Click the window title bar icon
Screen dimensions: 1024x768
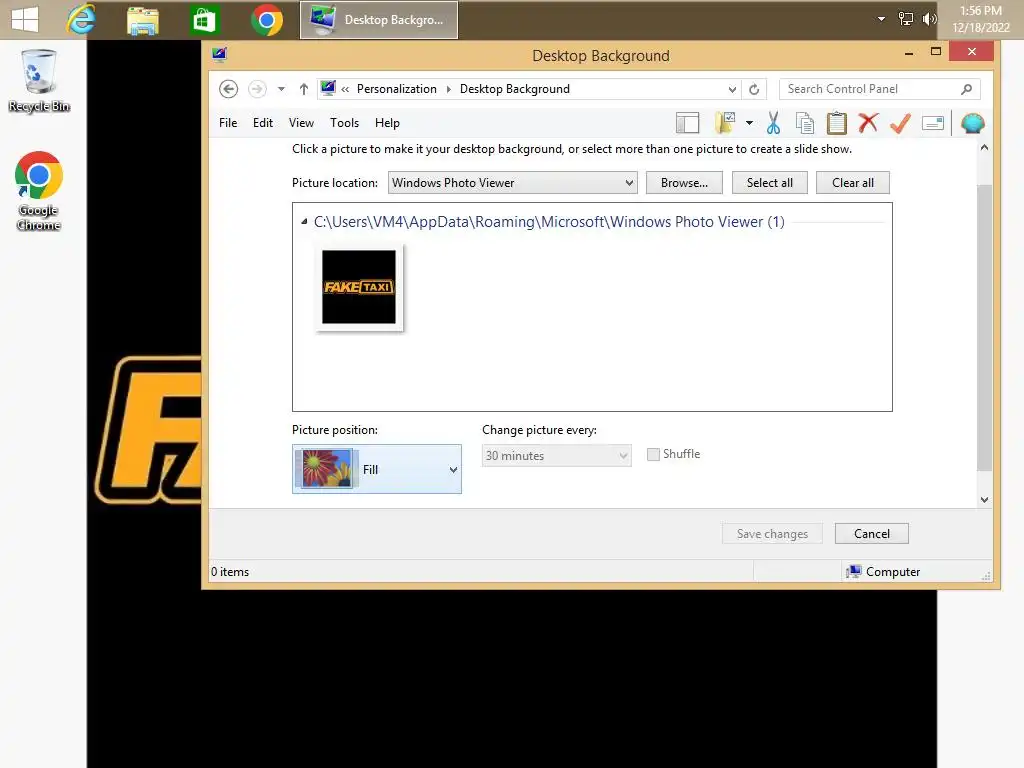click(x=219, y=55)
